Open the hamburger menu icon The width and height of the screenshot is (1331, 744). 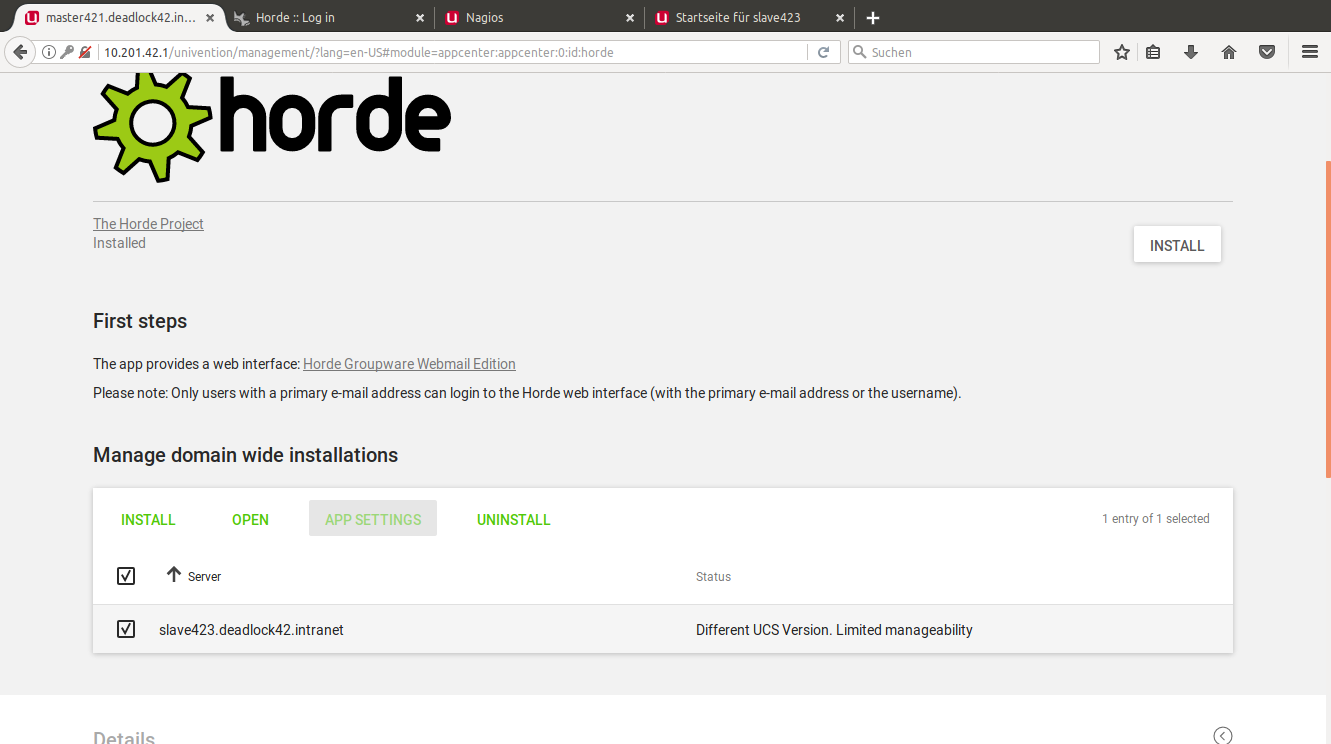pos(1309,52)
